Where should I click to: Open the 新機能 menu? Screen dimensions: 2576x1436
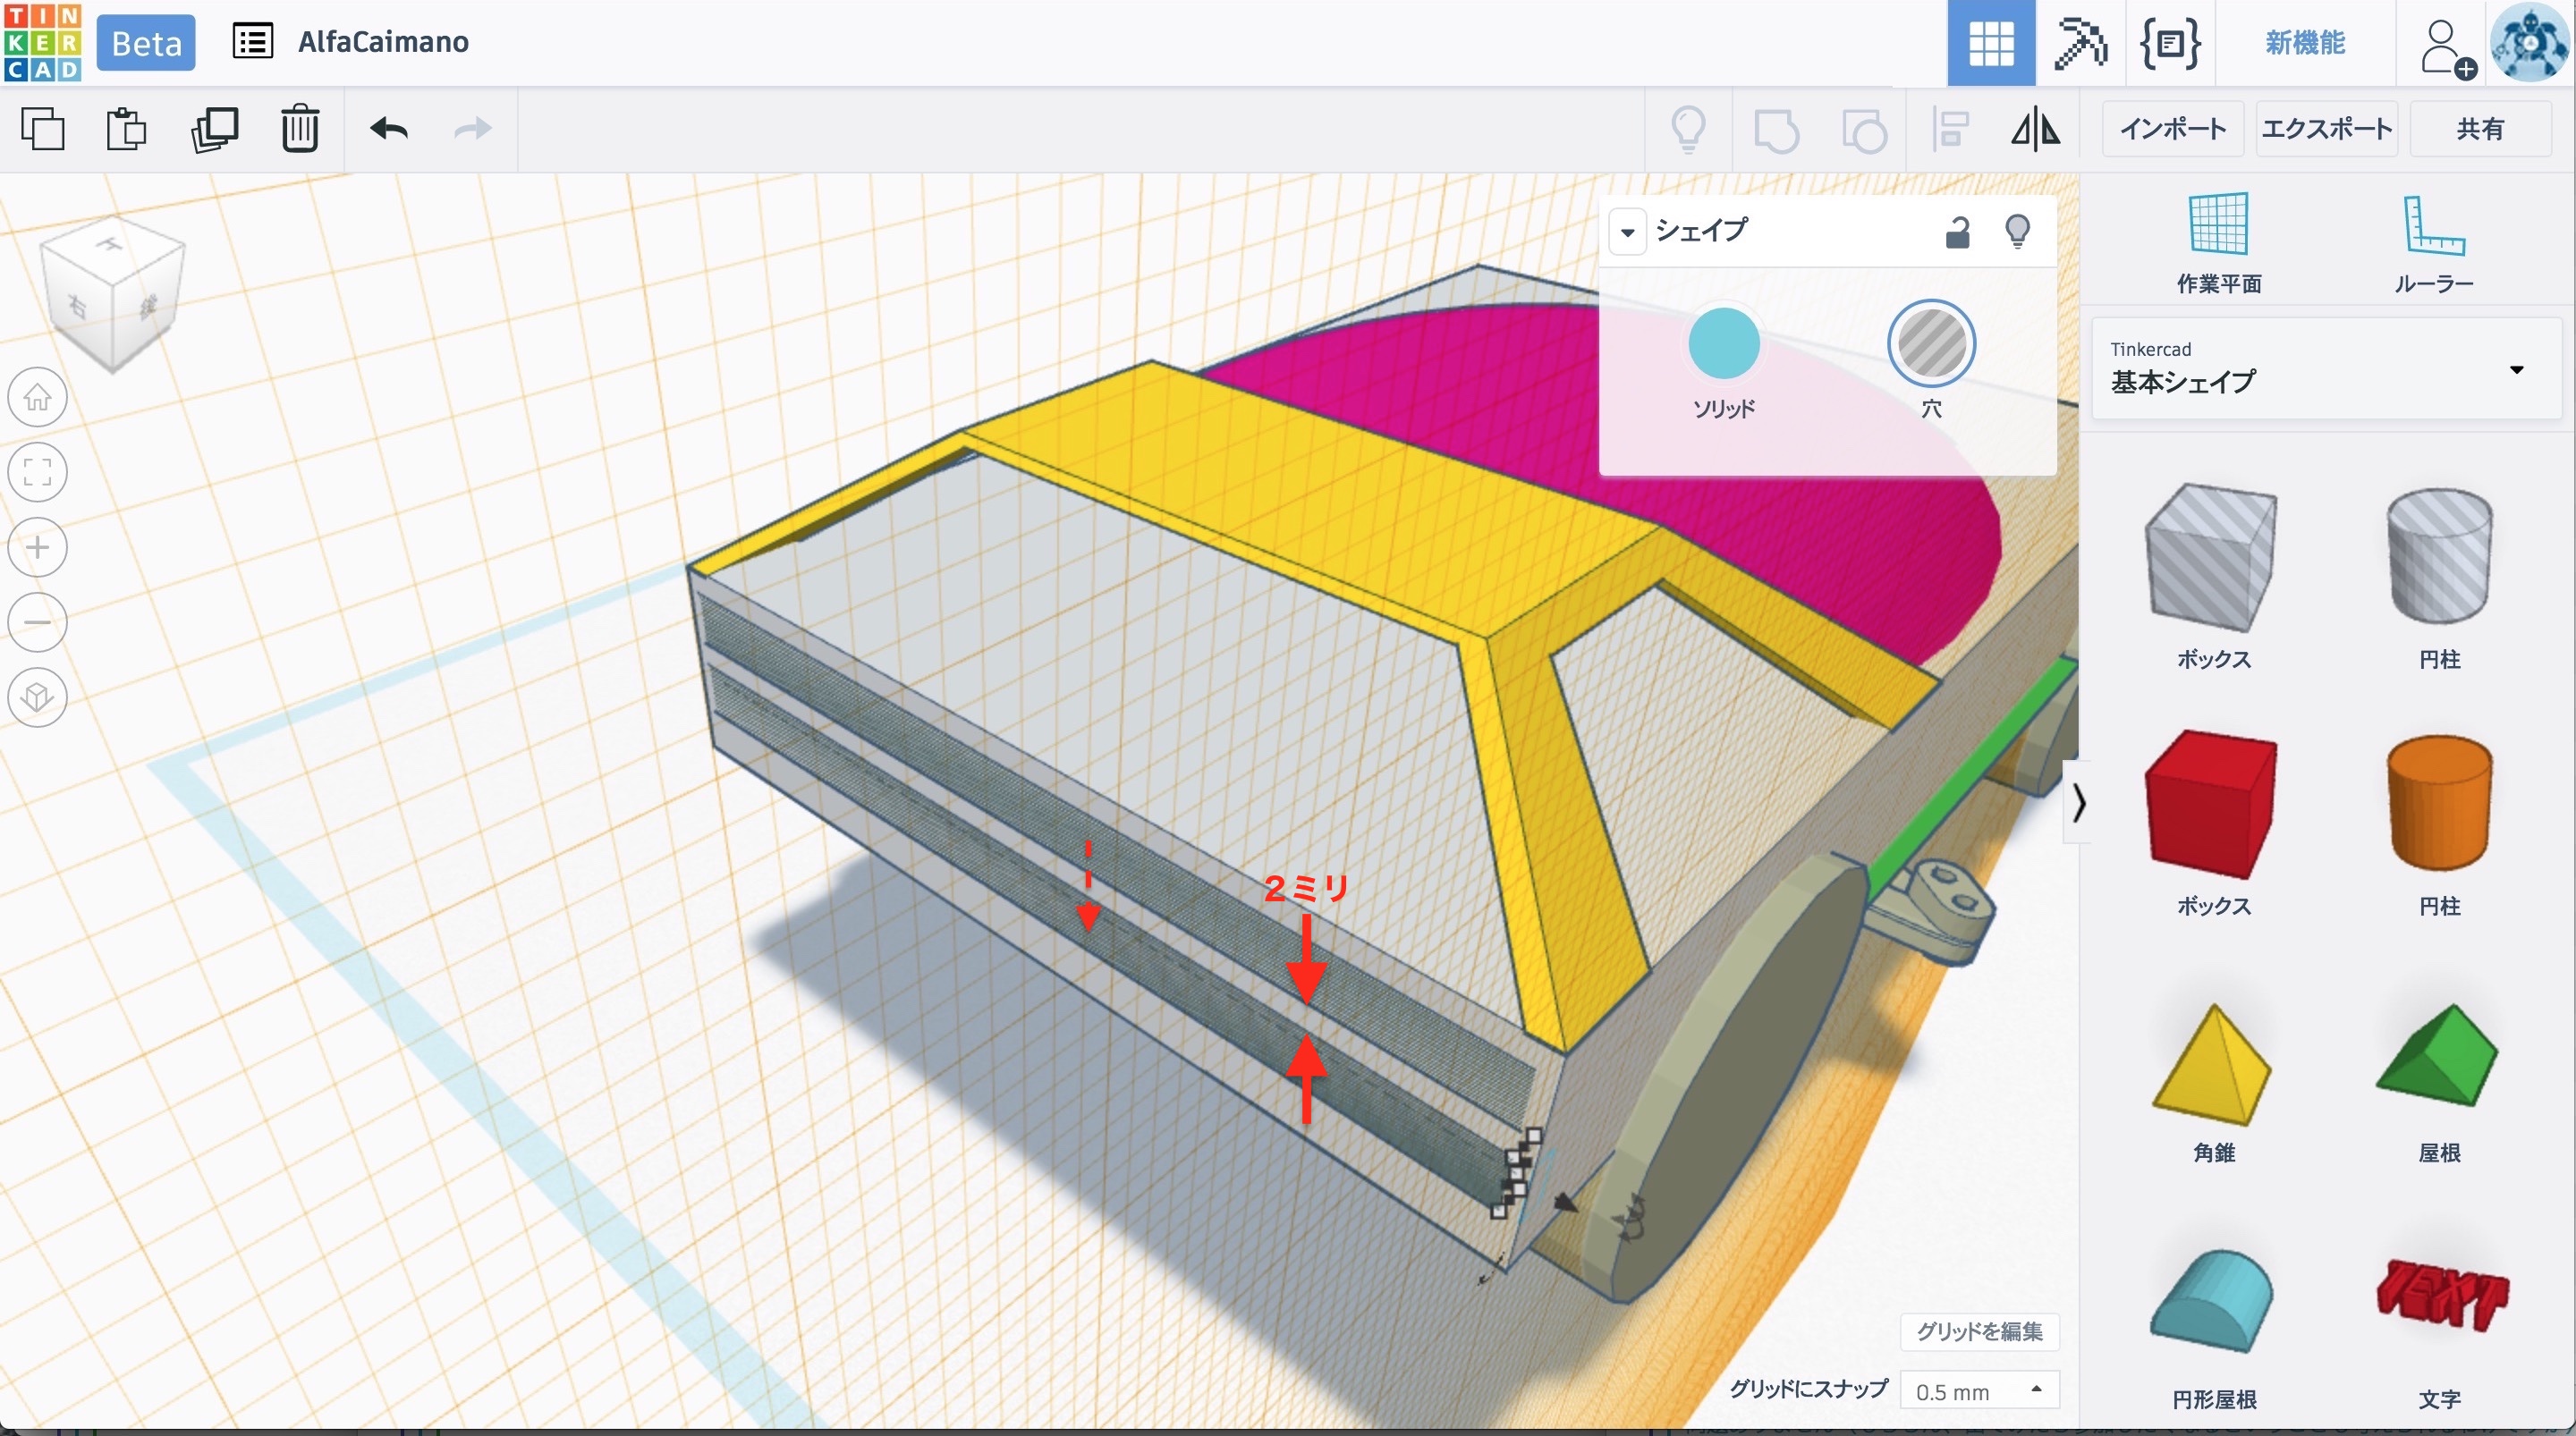click(2304, 43)
